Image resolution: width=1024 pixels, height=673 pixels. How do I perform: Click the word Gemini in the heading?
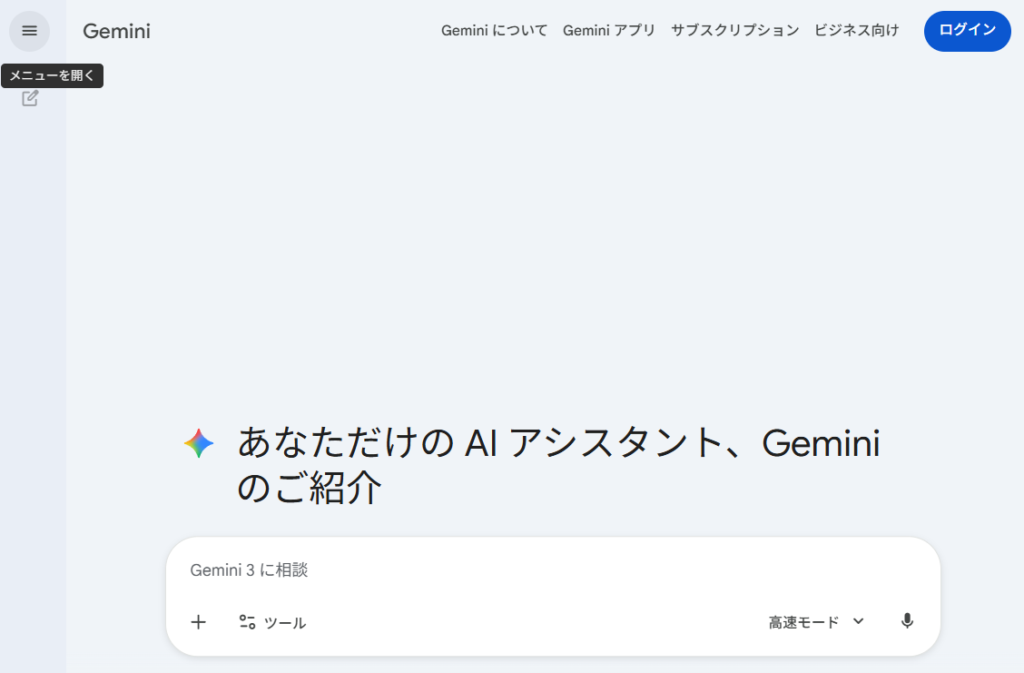(x=821, y=443)
